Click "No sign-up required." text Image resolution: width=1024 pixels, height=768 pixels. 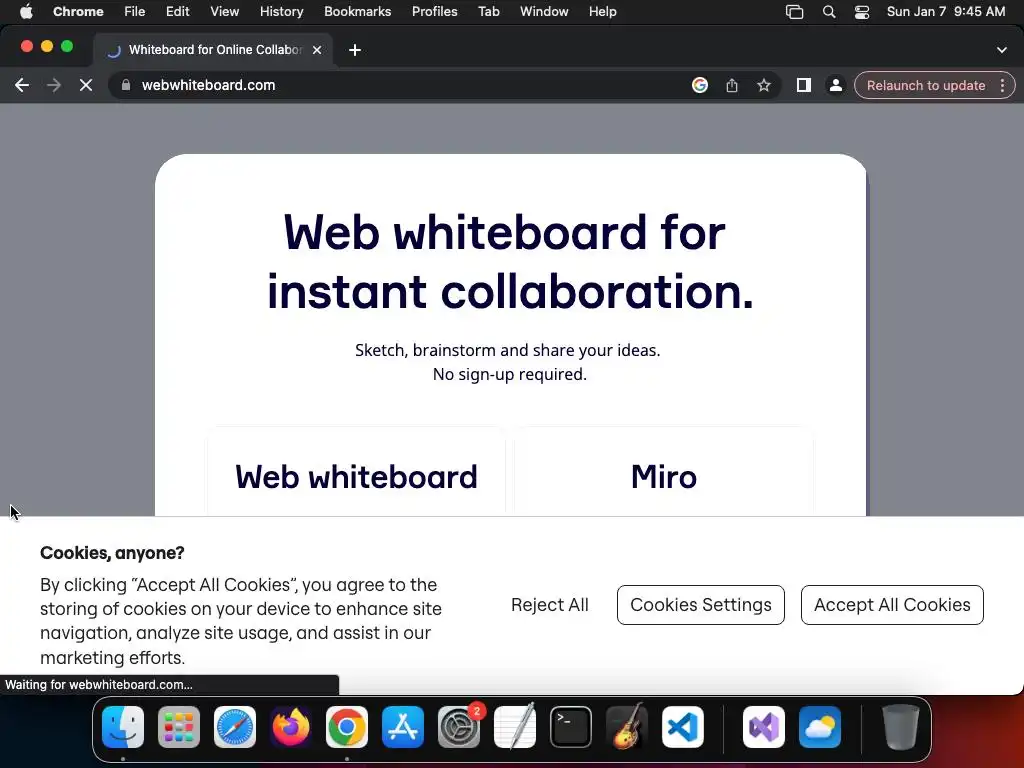click(x=509, y=374)
